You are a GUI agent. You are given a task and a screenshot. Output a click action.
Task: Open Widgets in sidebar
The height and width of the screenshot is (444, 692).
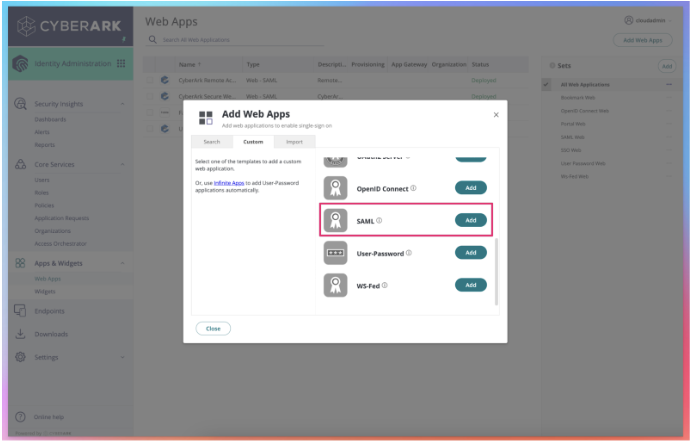click(x=45, y=292)
